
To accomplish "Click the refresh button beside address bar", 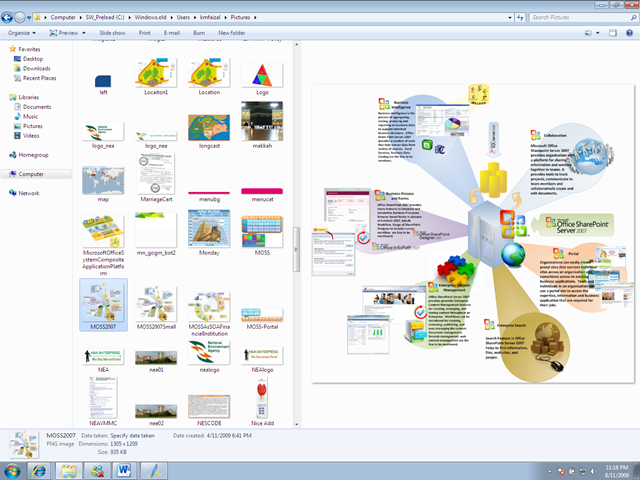I will coord(520,18).
